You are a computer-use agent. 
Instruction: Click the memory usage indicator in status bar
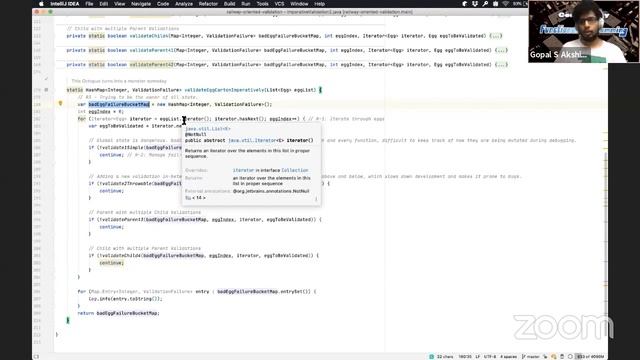589,357
